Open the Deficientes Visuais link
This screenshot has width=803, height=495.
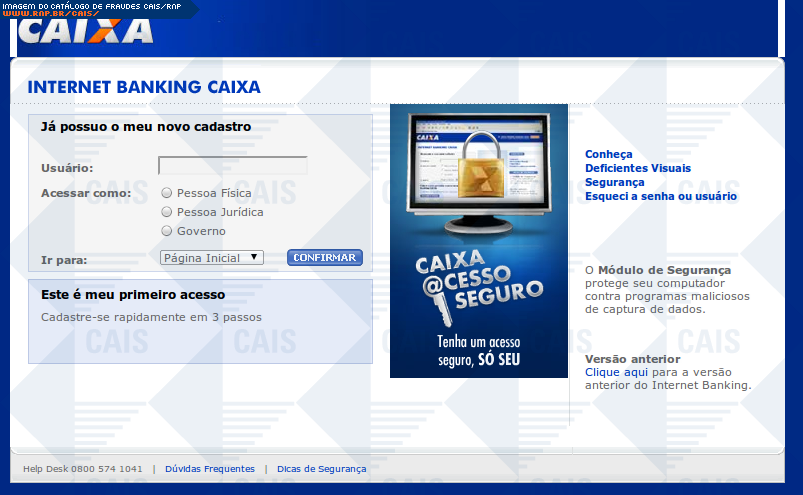(637, 168)
